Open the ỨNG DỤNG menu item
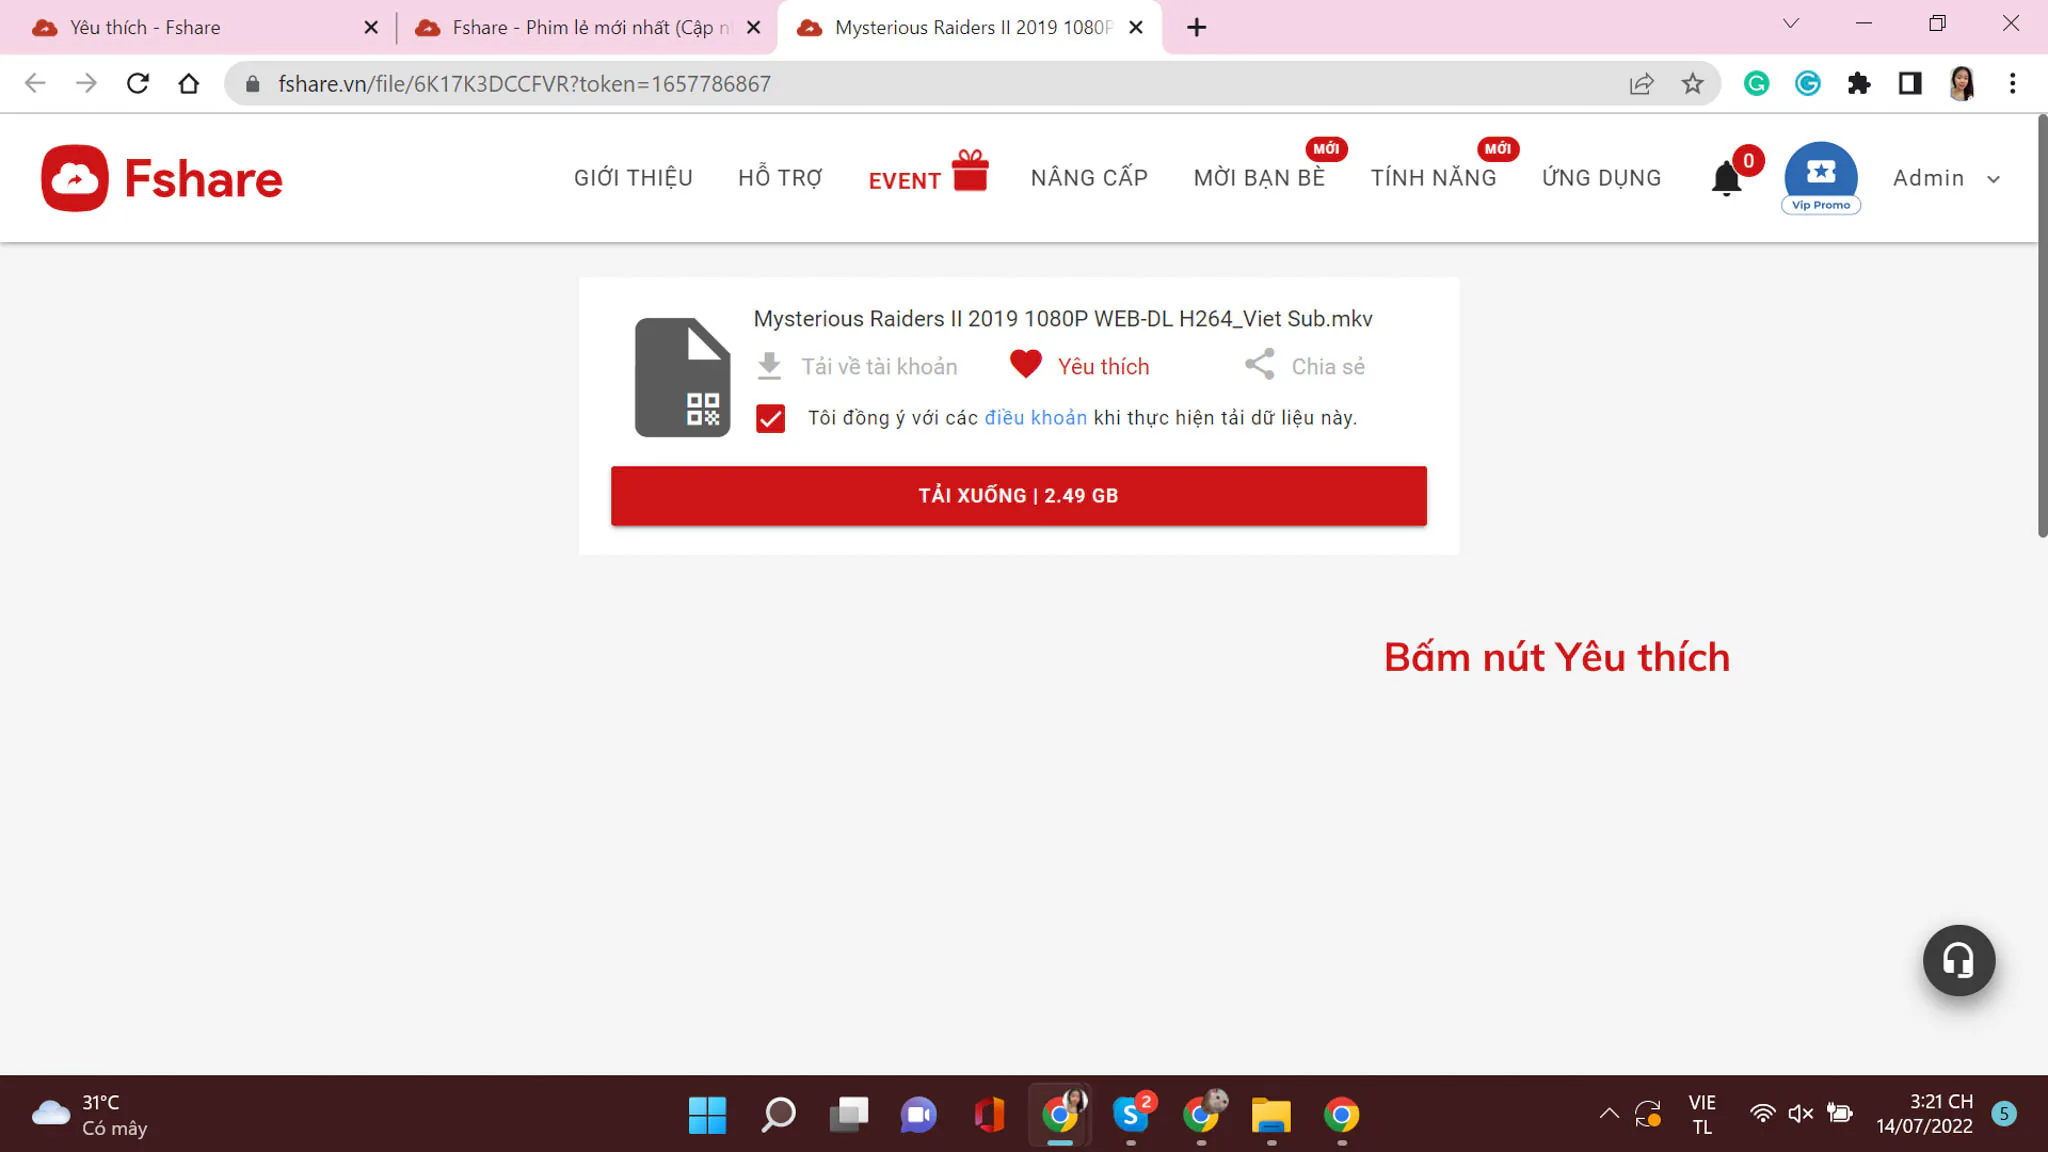The image size is (2048, 1152). [1601, 178]
